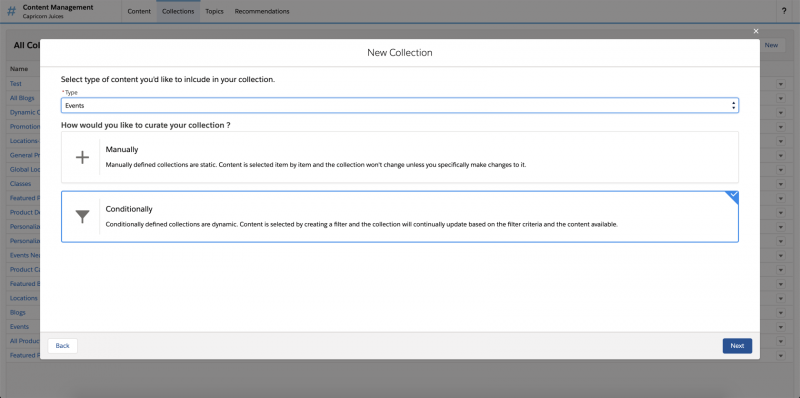Screen dimensions: 800x398
Task: Switch to the Content tab
Action: pyautogui.click(x=139, y=11)
